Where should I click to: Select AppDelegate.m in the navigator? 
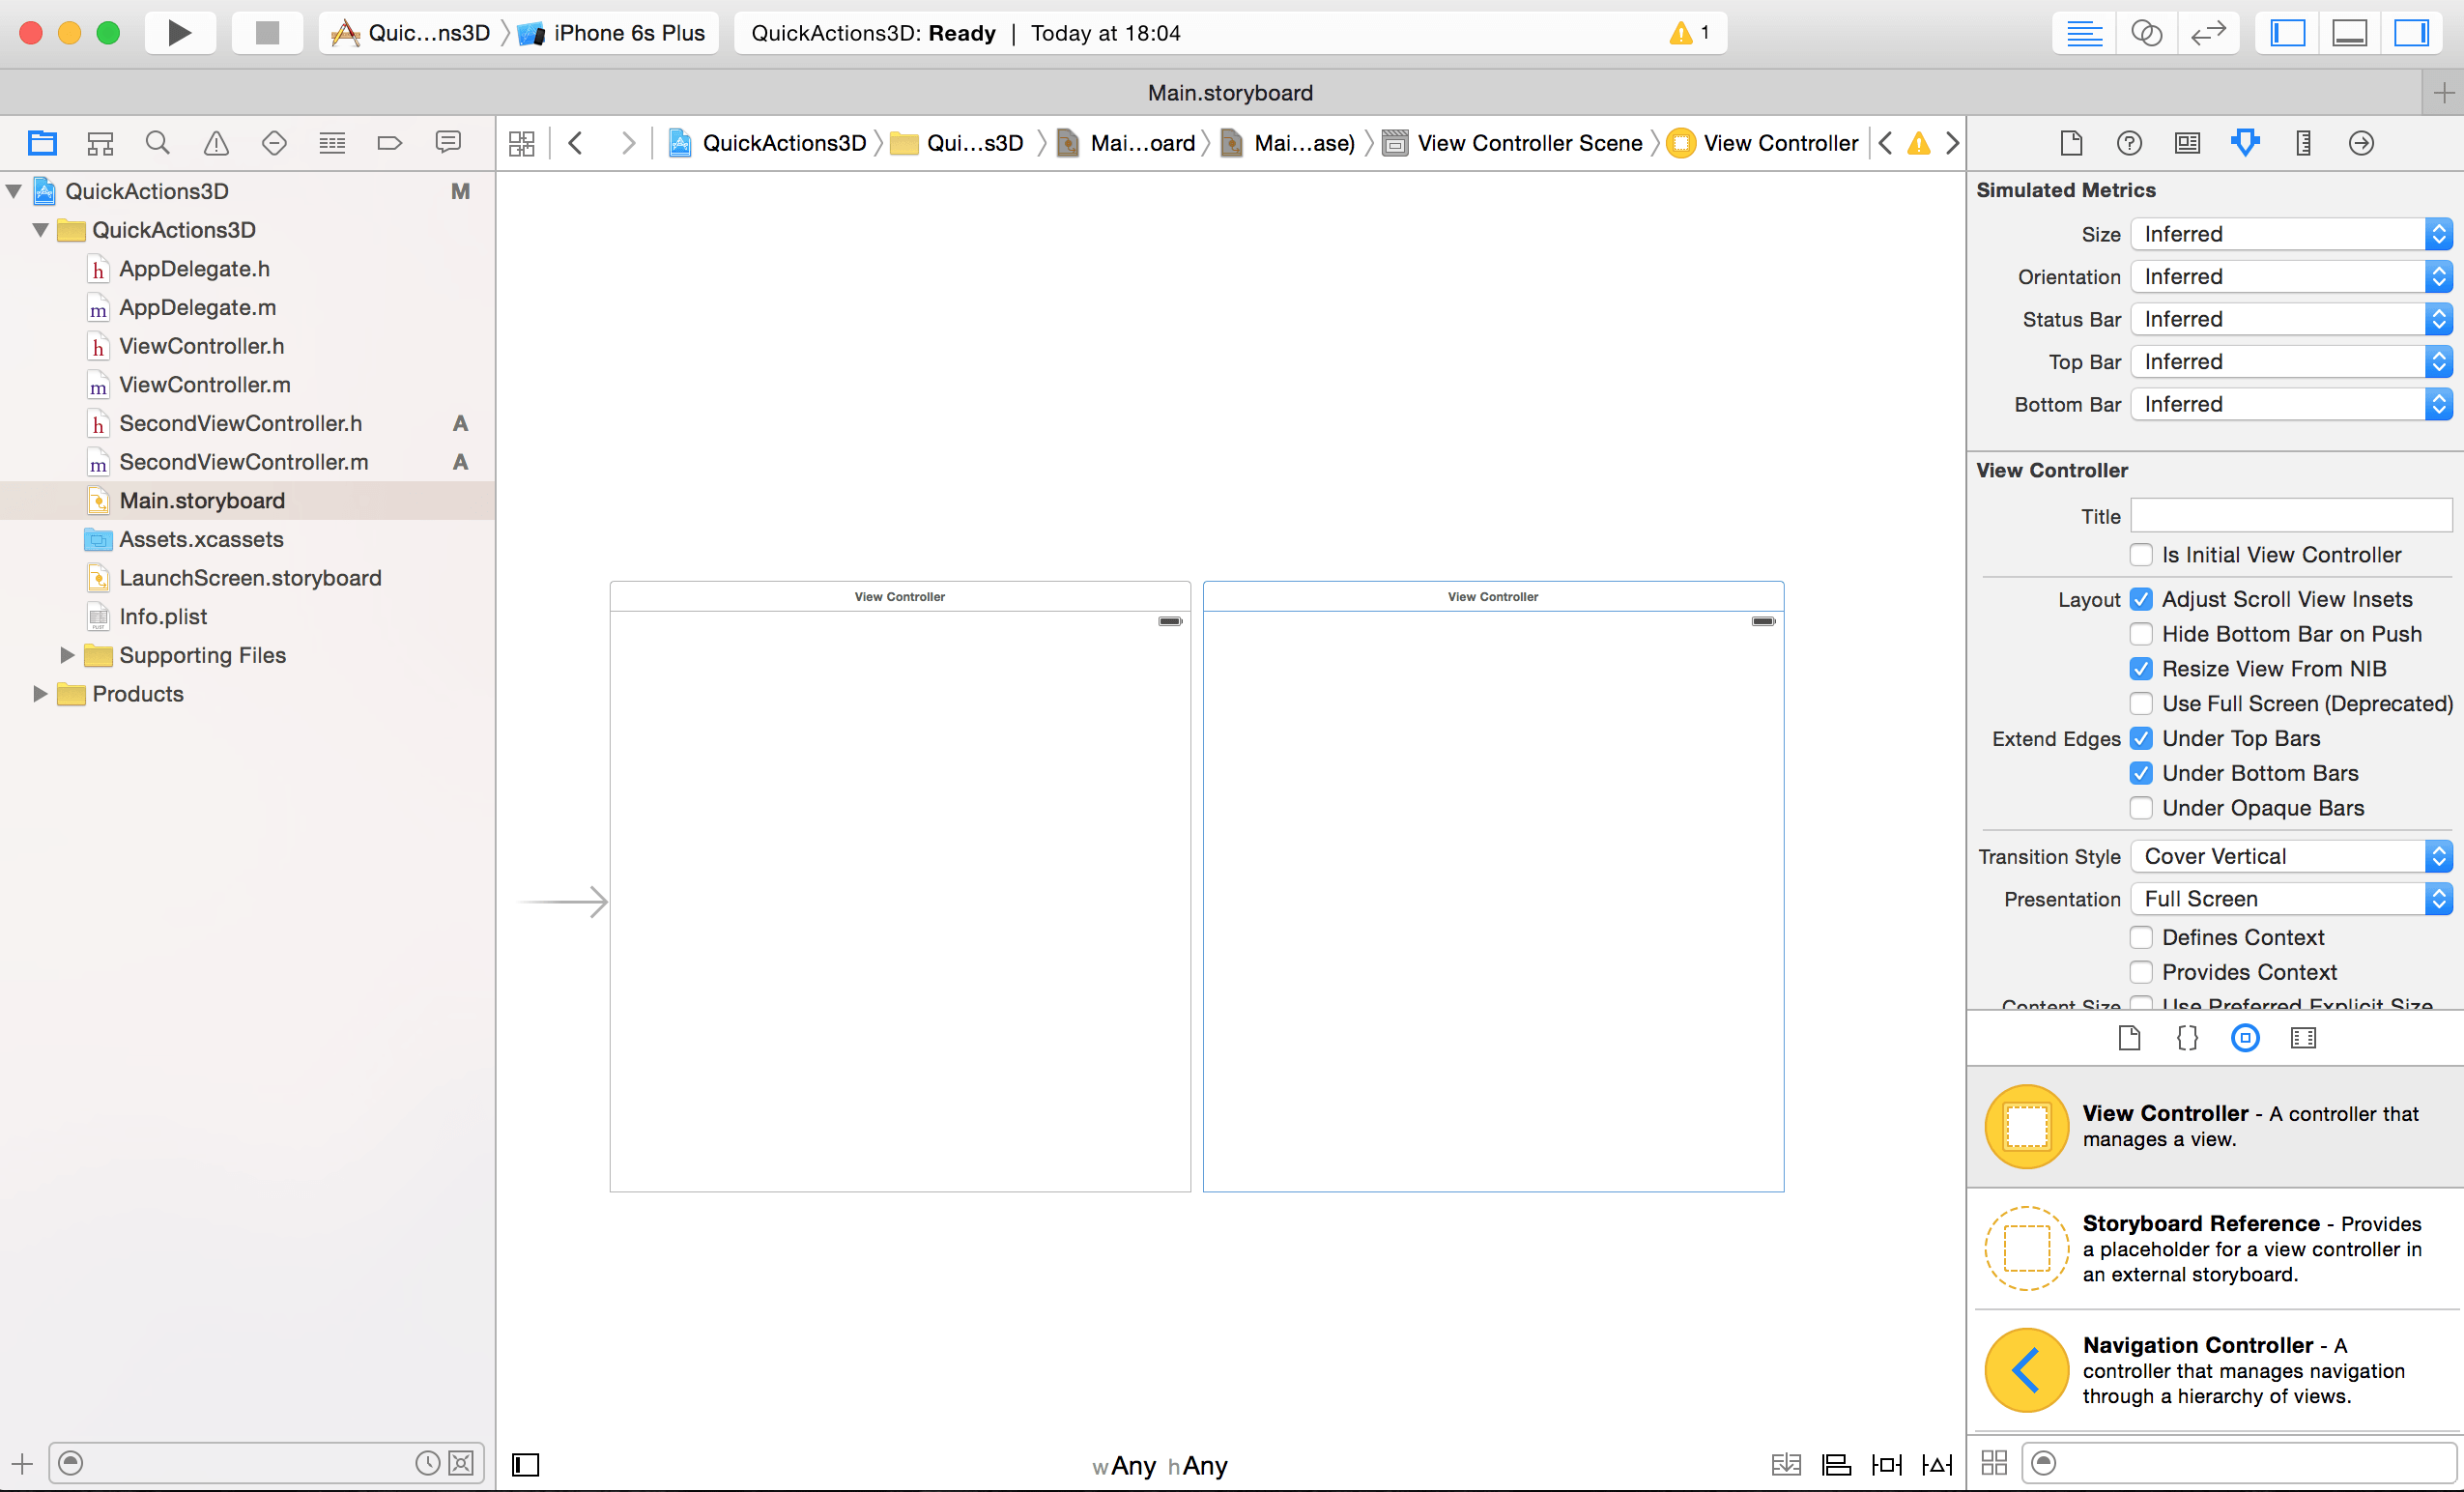click(x=197, y=308)
